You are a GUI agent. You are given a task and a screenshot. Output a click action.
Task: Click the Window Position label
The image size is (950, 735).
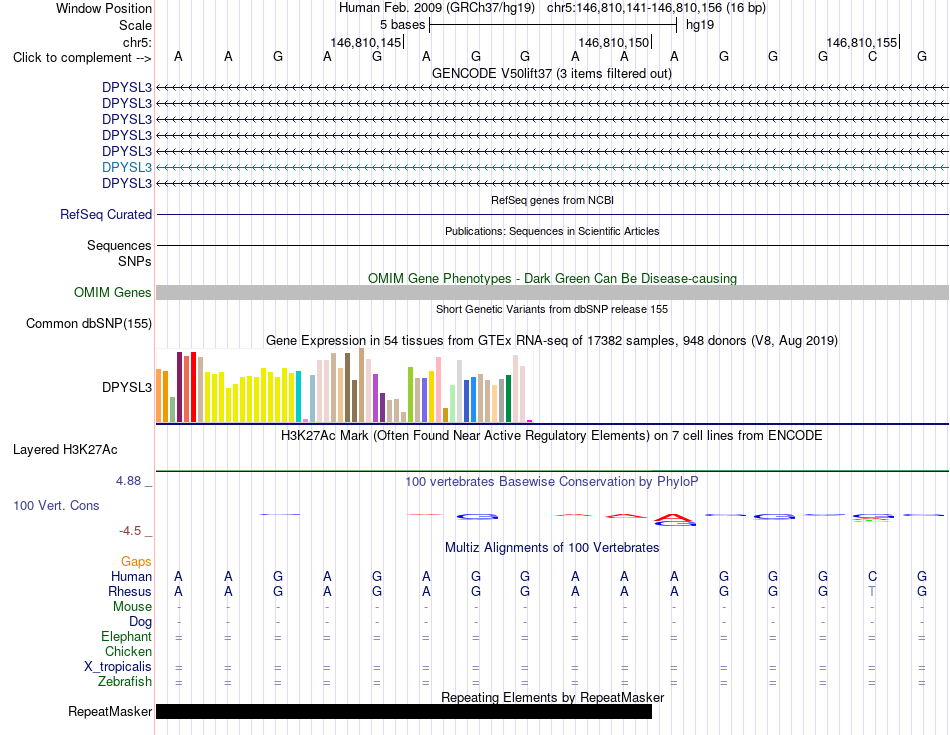click(x=104, y=8)
